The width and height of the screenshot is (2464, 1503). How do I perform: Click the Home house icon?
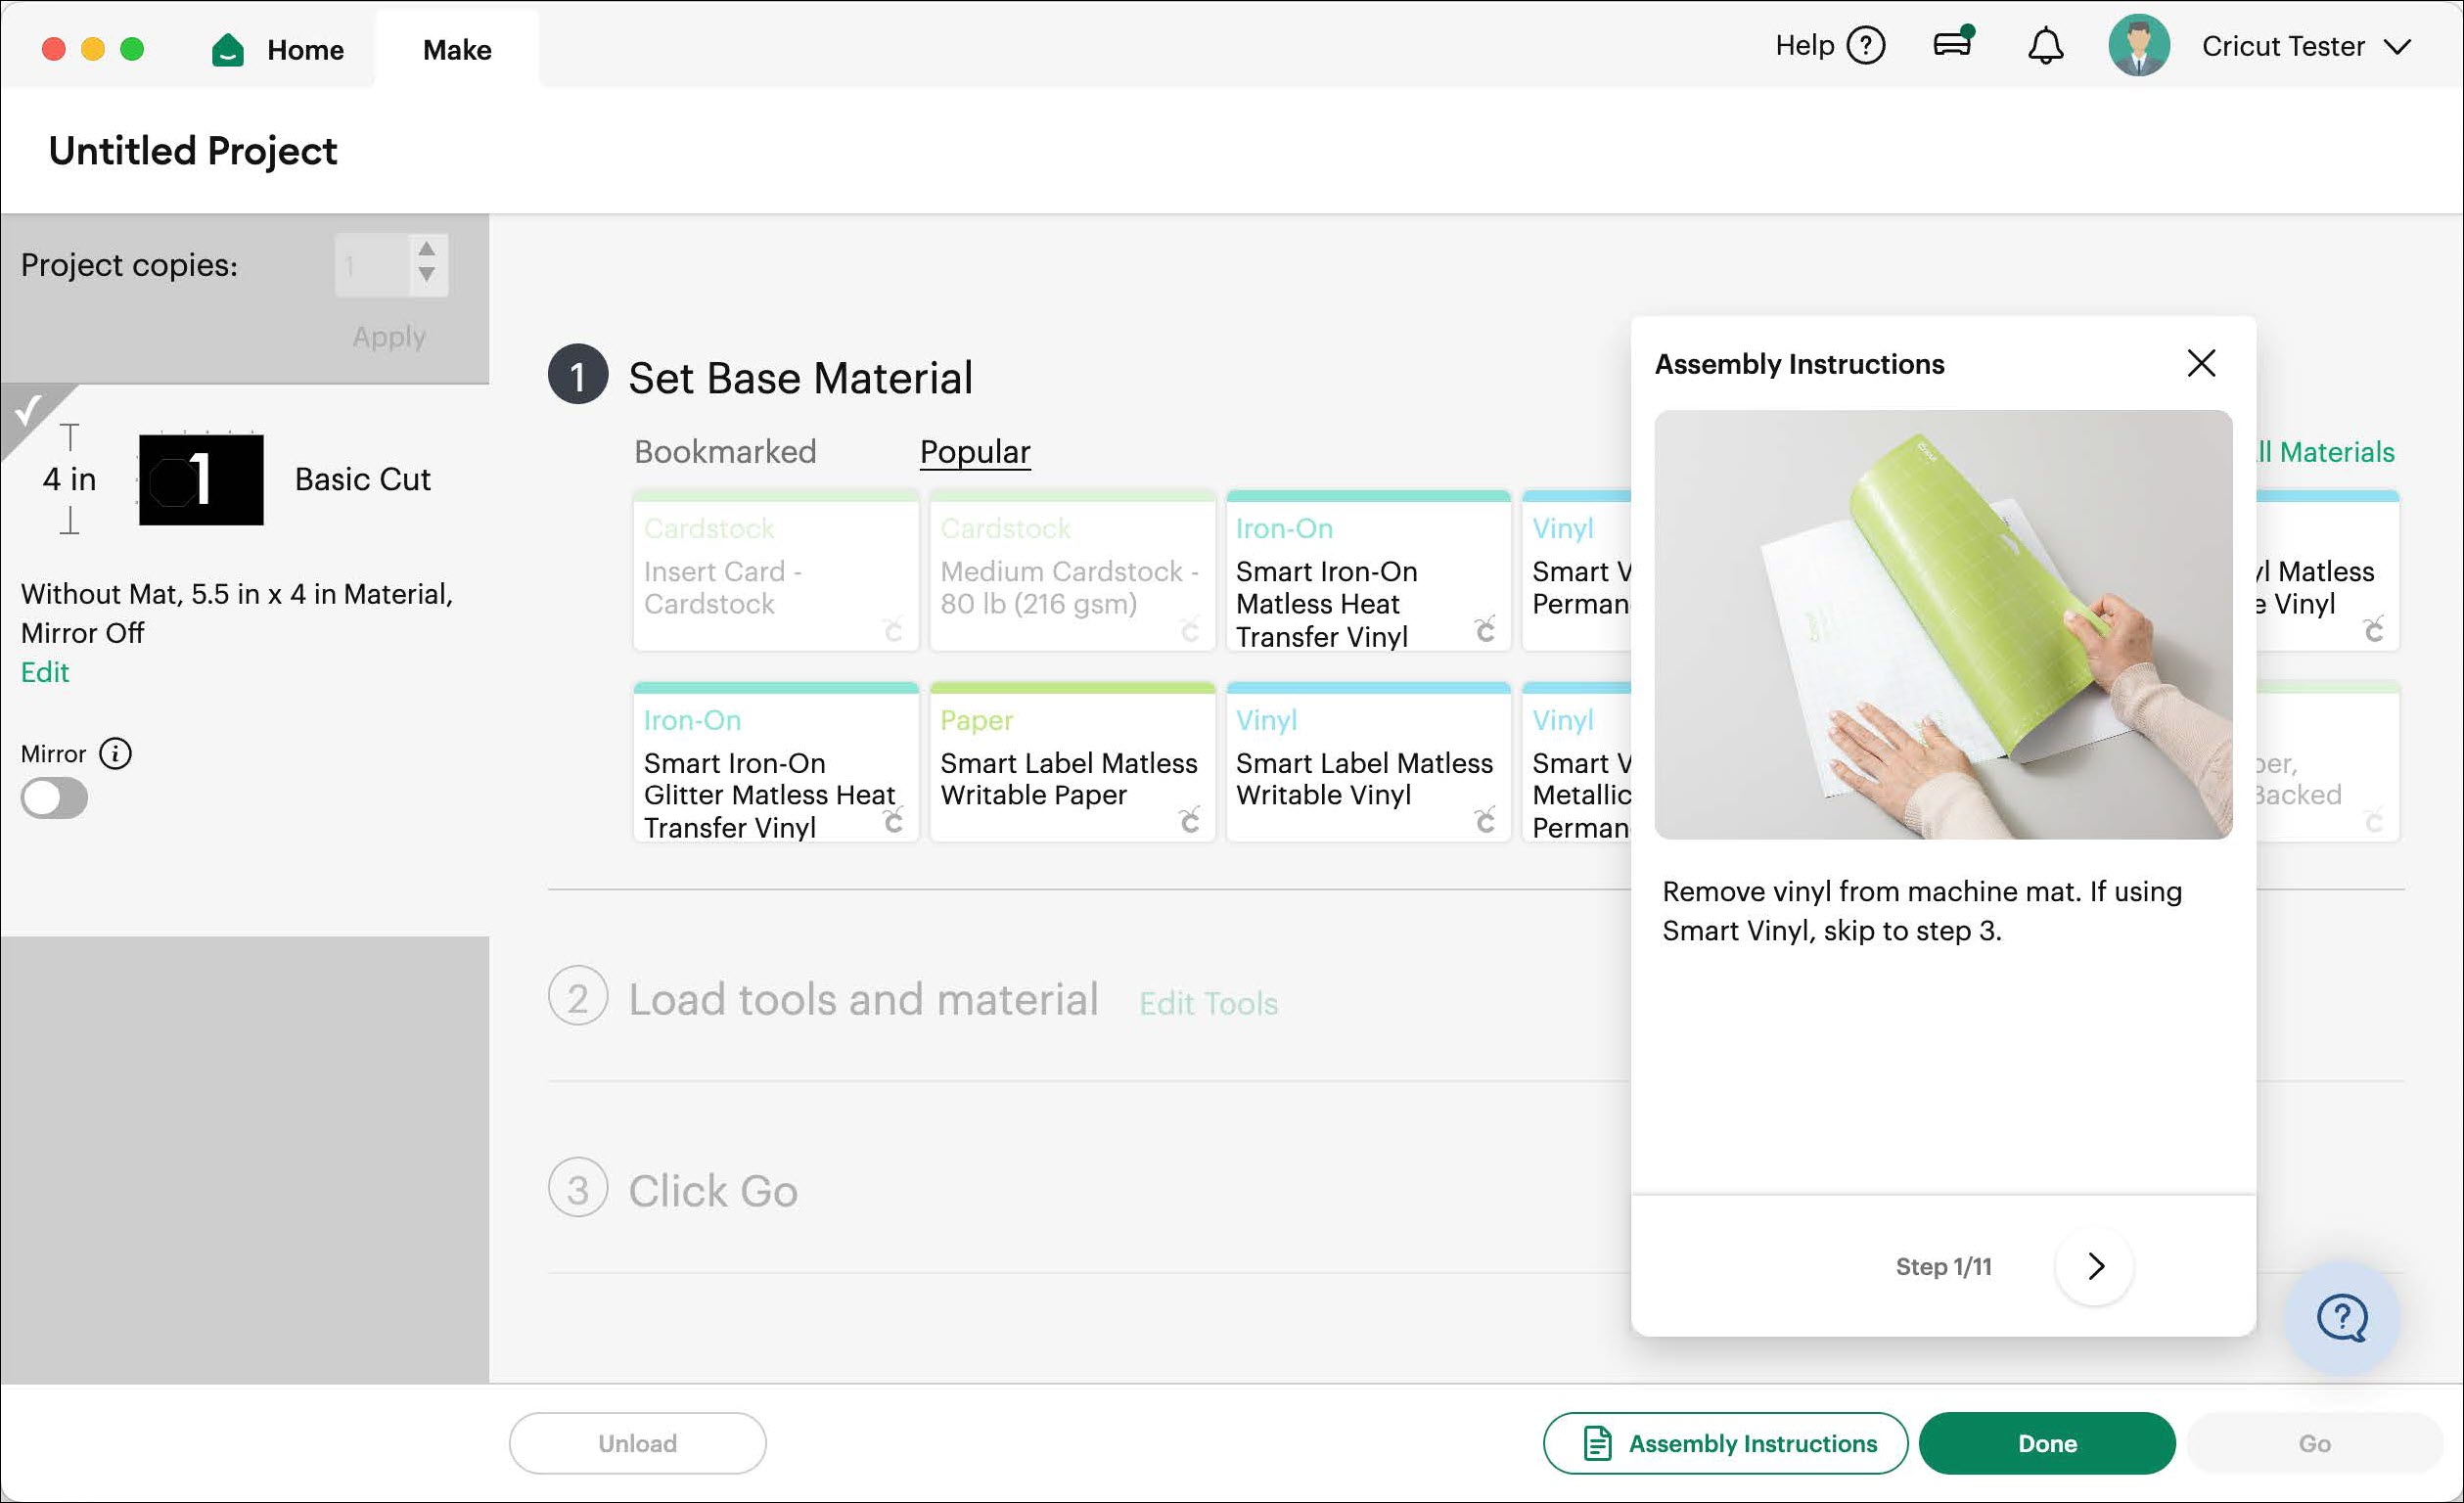point(228,49)
